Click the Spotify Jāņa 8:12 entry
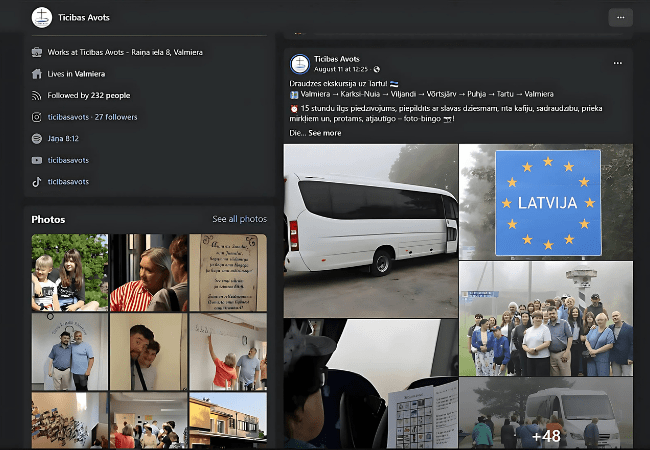 pos(65,139)
